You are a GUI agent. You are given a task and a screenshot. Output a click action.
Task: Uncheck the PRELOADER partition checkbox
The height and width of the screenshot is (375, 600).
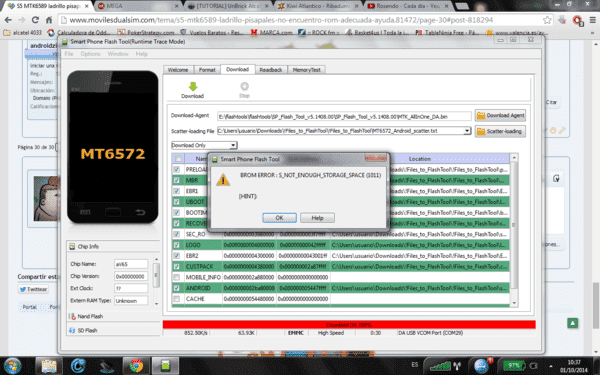pos(176,169)
